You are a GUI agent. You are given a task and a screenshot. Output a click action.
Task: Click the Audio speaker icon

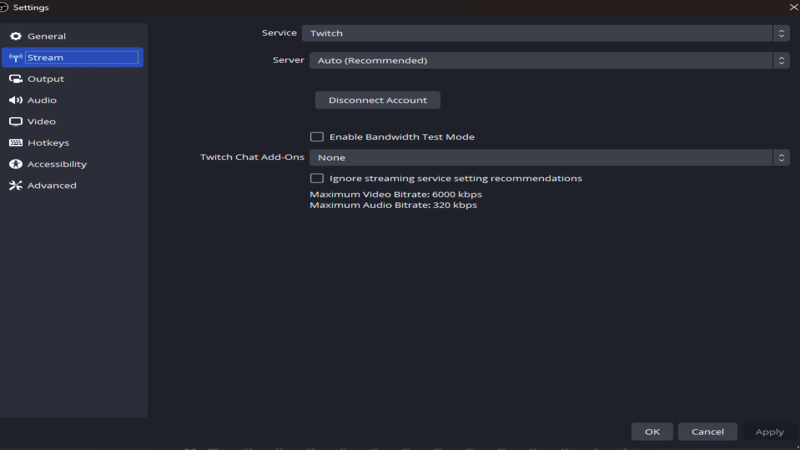pos(15,100)
